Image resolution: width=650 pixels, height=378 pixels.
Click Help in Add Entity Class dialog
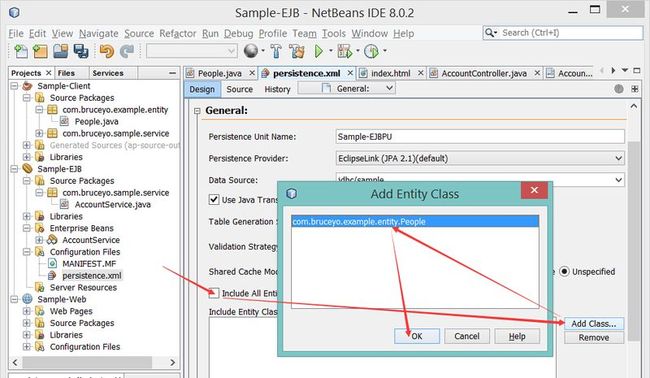pos(517,336)
